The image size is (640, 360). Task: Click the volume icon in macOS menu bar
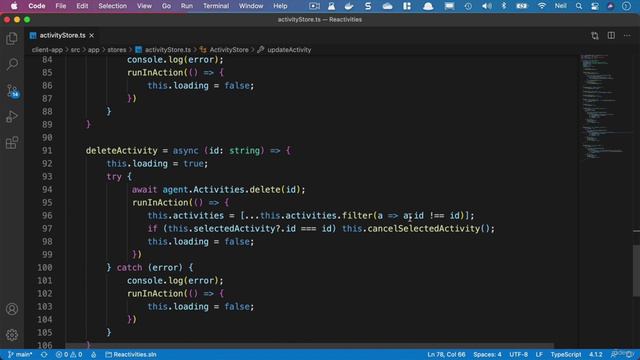point(487,6)
